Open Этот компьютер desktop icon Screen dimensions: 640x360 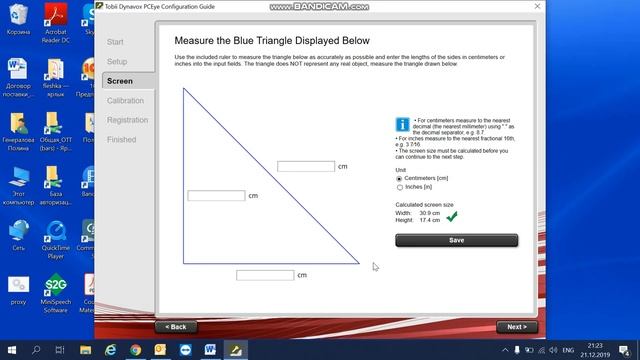pyautogui.click(x=18, y=185)
